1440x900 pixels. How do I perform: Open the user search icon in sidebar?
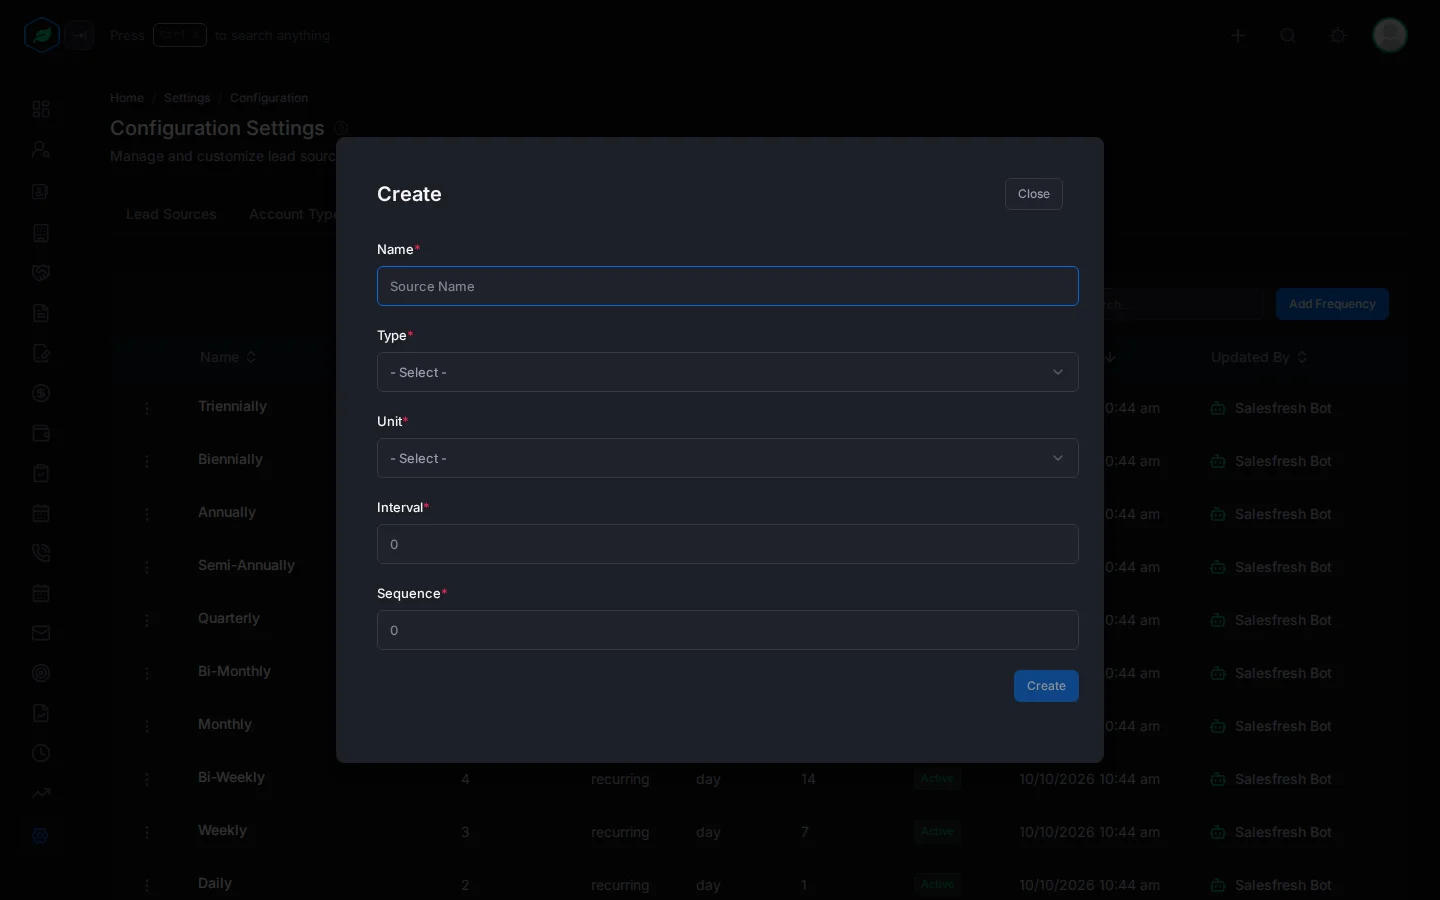pyautogui.click(x=41, y=150)
